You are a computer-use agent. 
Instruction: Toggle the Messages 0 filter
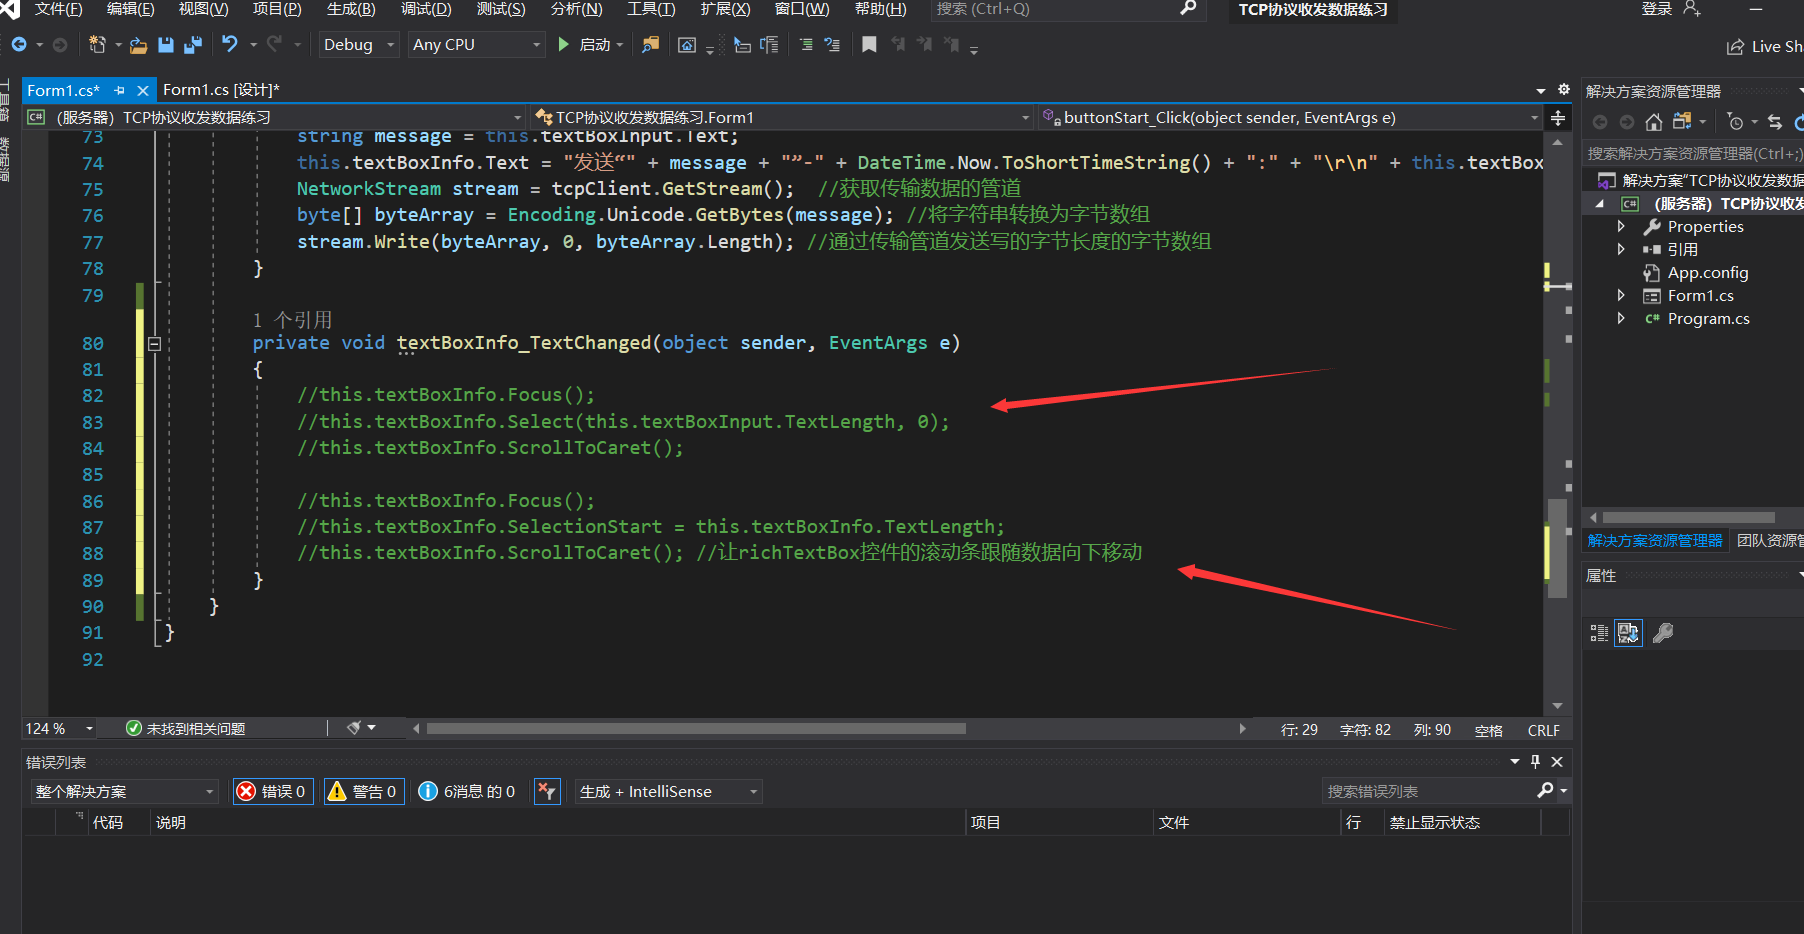click(x=466, y=792)
